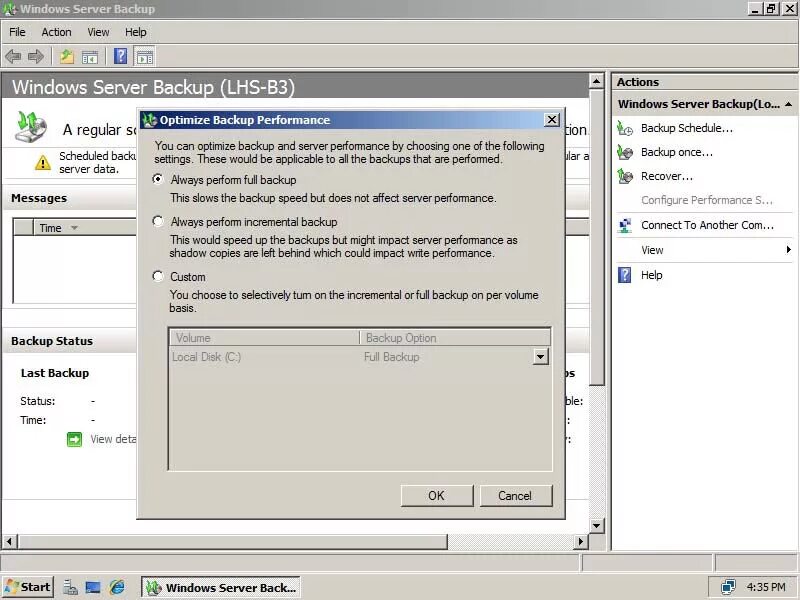
Task: Select Always perform full backup
Action: pyautogui.click(x=157, y=180)
